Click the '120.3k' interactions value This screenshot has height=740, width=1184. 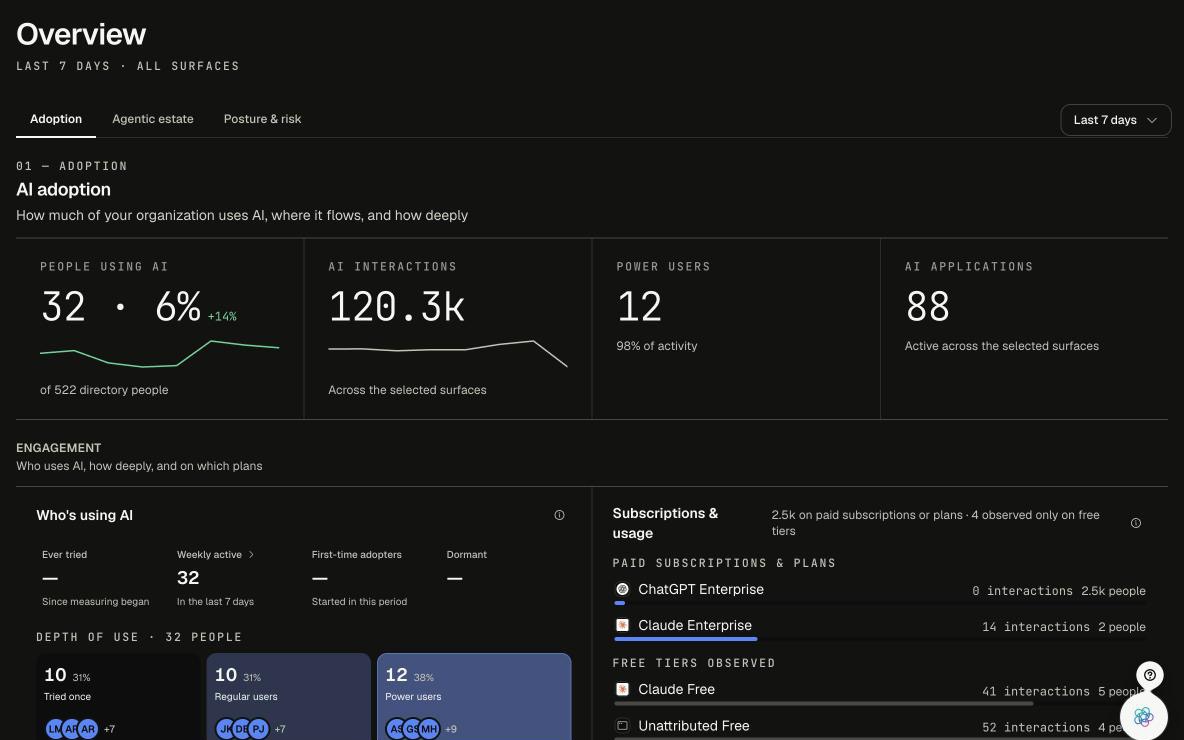(396, 307)
